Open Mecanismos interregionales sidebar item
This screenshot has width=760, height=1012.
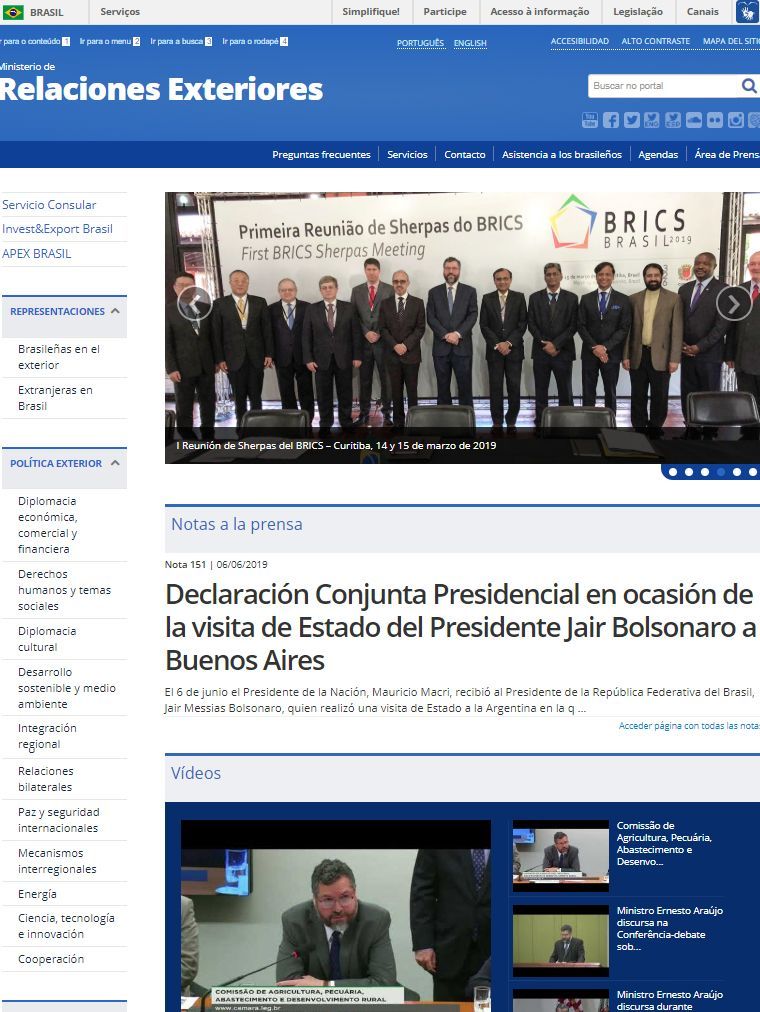click(x=57, y=861)
